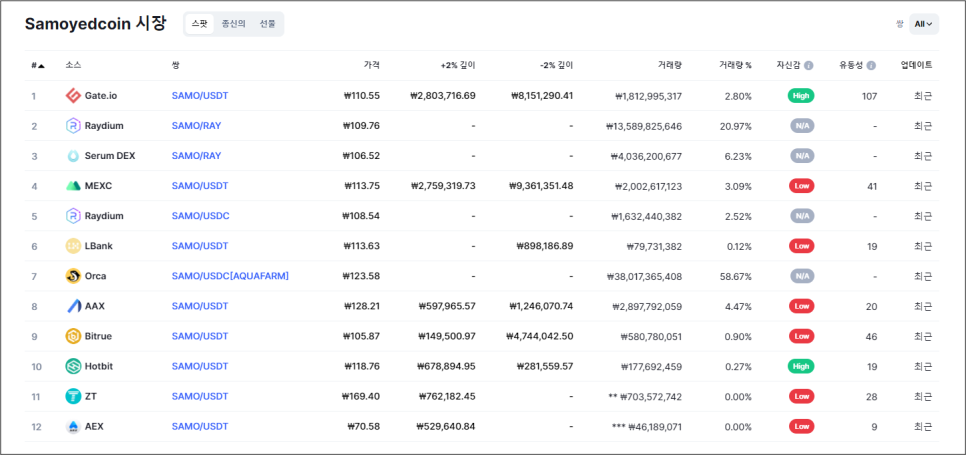The height and width of the screenshot is (455, 966).
Task: Click the Serum DEX exchange name
Action: 110,156
